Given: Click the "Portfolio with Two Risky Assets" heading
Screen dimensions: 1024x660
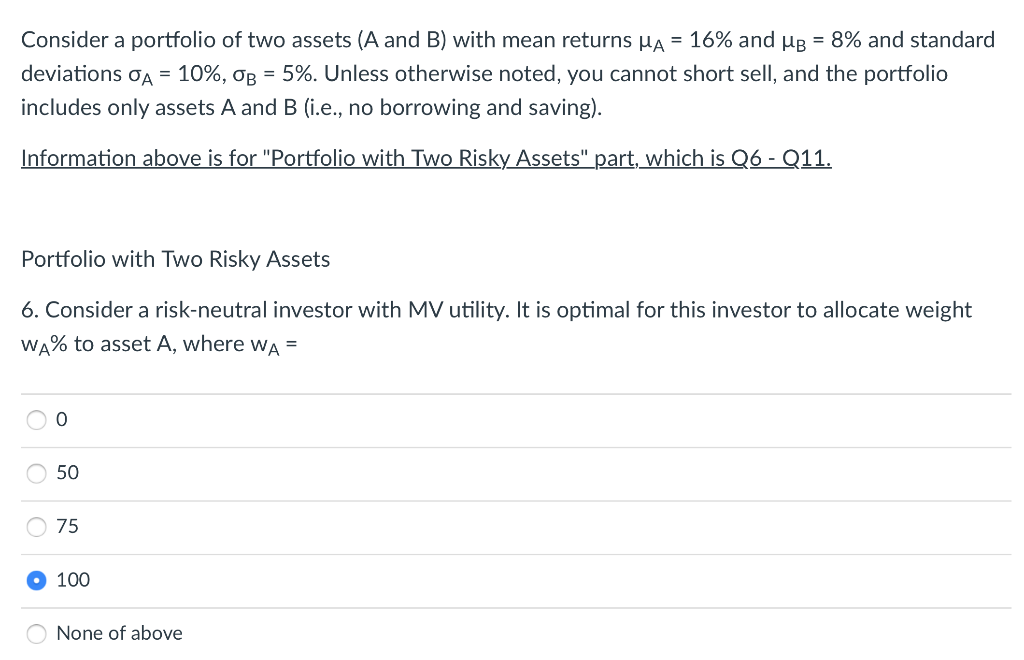Looking at the screenshot, I should point(176,260).
